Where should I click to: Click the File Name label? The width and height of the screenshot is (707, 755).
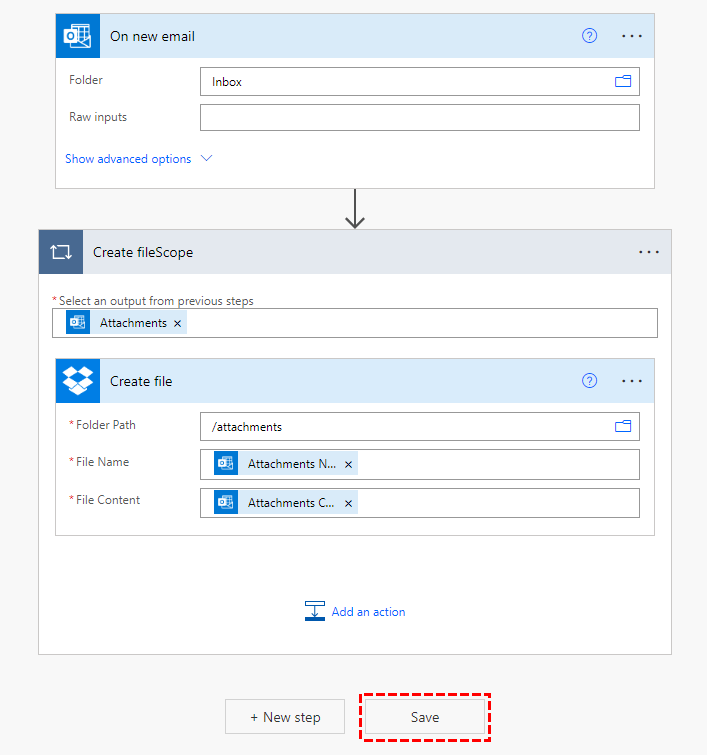pyautogui.click(x=103, y=462)
